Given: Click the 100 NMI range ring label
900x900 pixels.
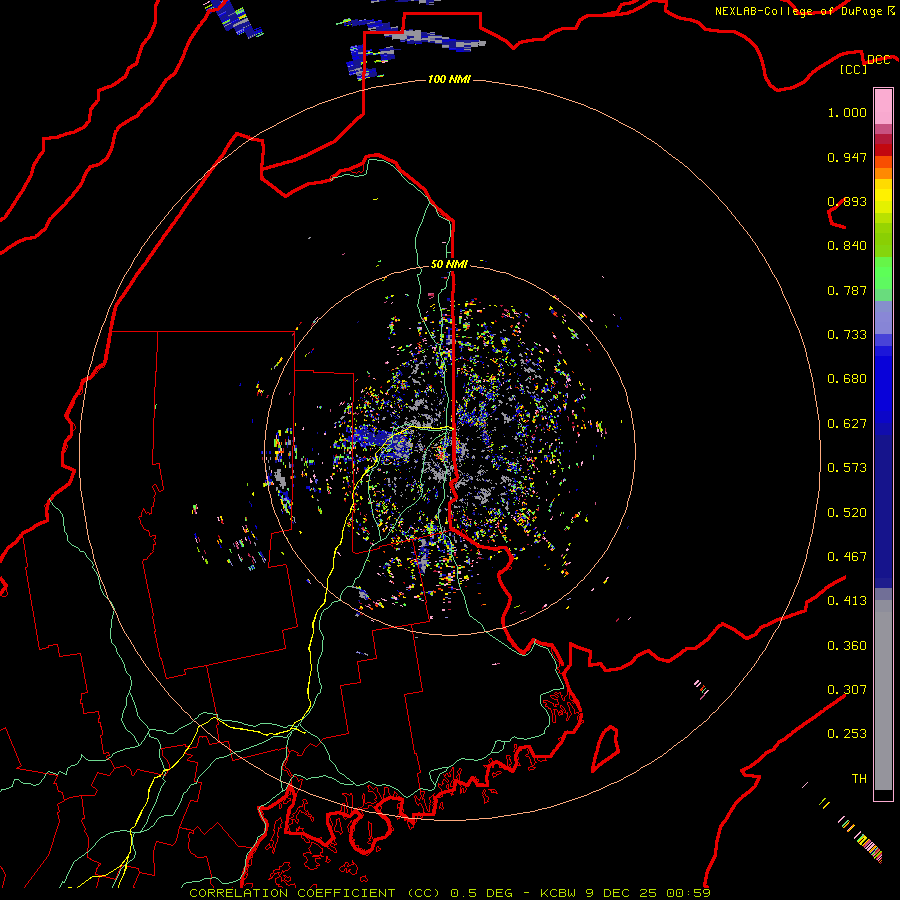Looking at the screenshot, I should [x=449, y=79].
